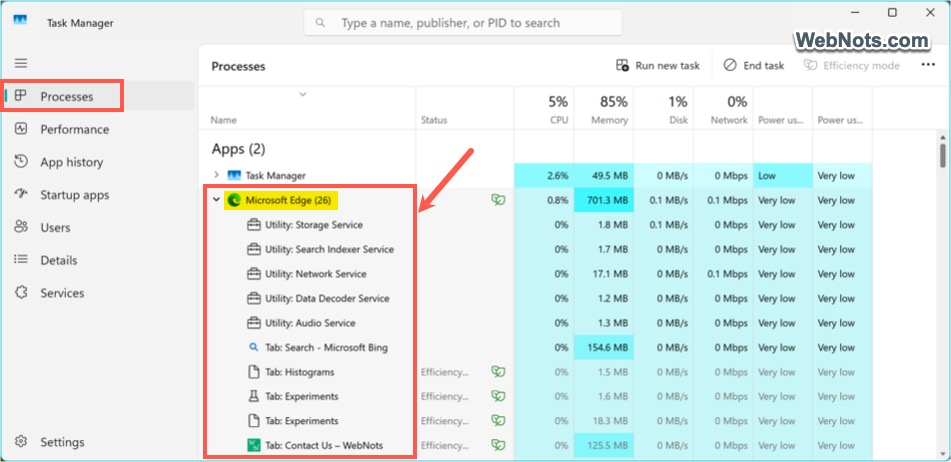The height and width of the screenshot is (462, 951).
Task: Sort by Disk column header
Action: click(x=664, y=109)
